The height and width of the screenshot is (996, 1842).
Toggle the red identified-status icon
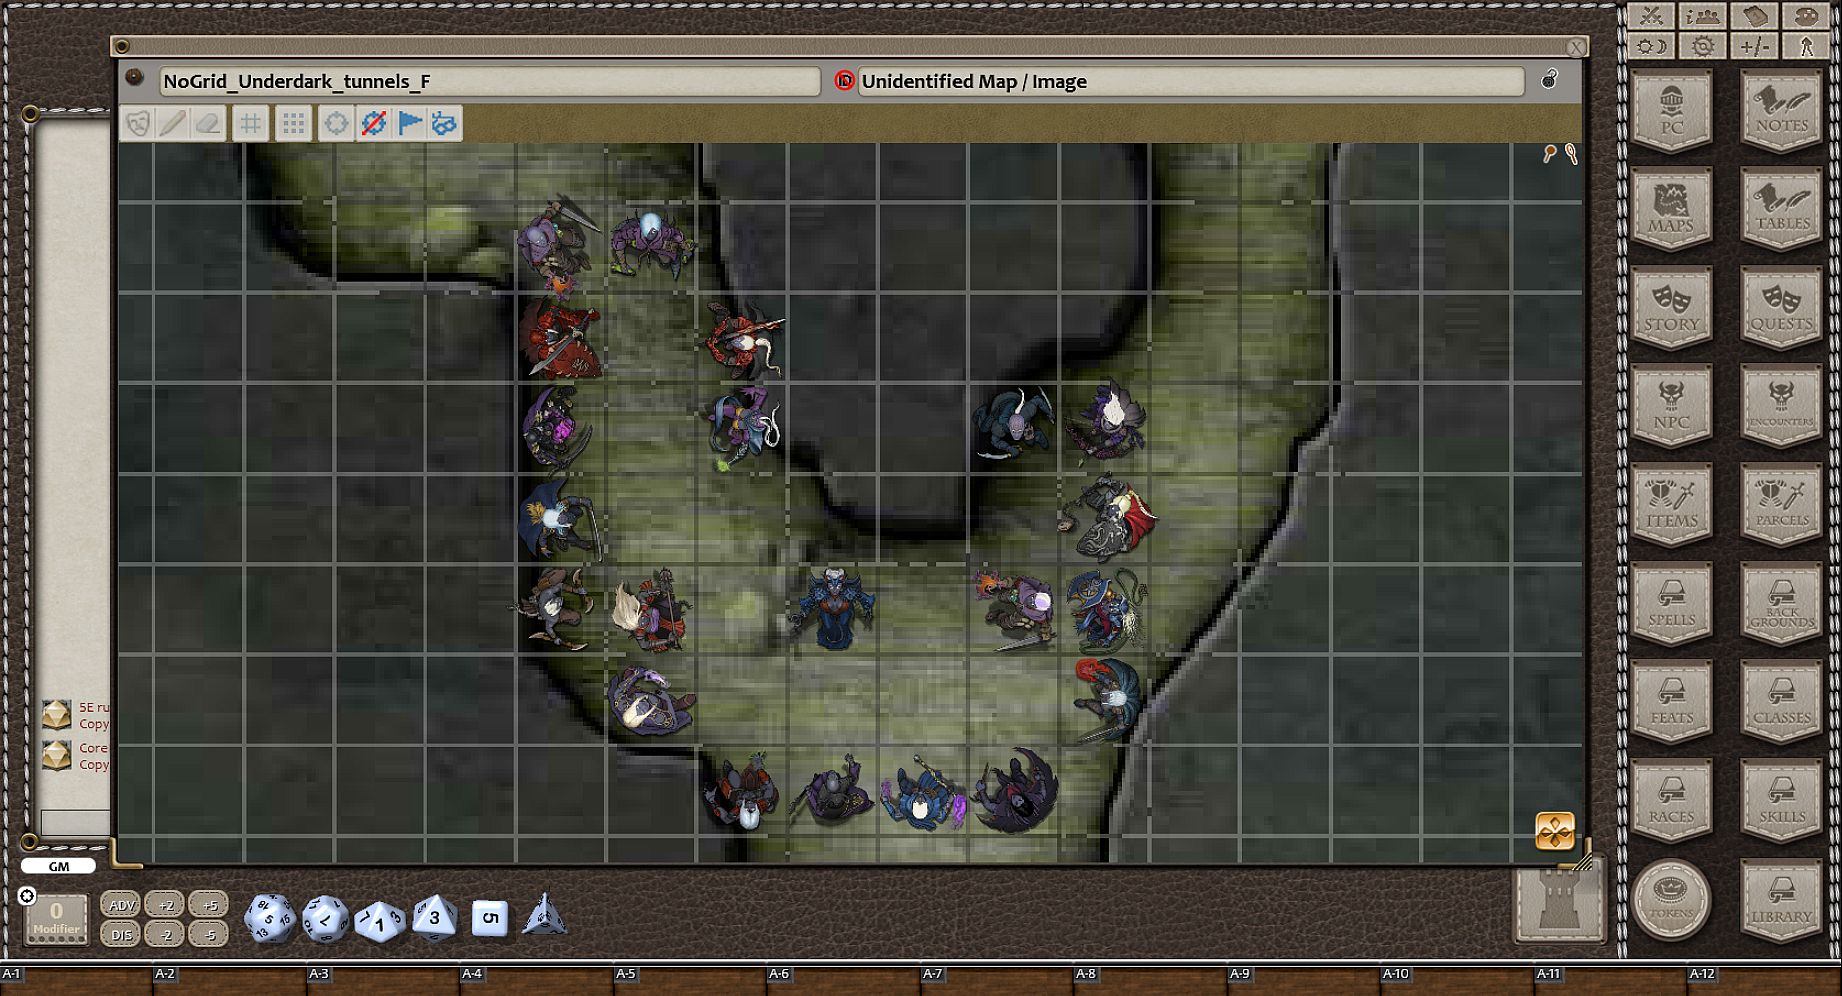844,81
